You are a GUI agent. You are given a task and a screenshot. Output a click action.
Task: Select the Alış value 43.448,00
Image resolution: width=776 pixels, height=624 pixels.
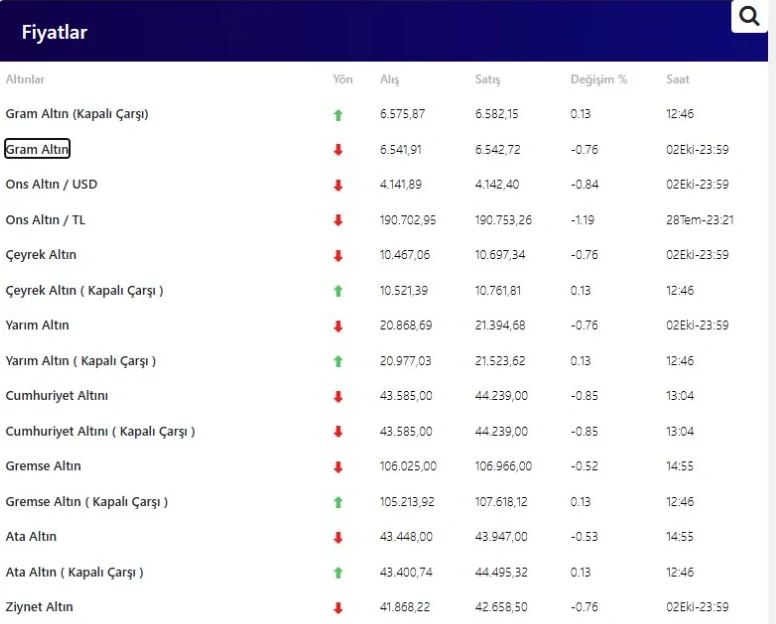[x=406, y=537]
